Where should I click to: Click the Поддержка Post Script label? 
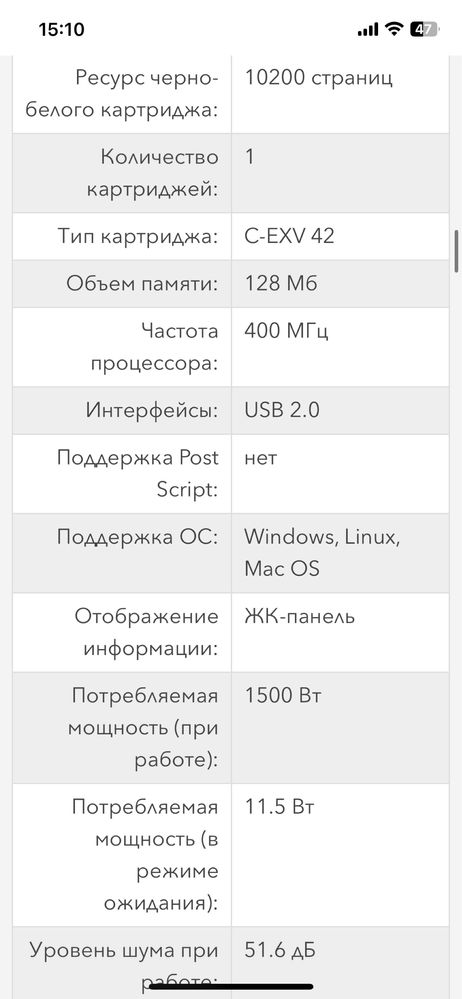[138, 473]
